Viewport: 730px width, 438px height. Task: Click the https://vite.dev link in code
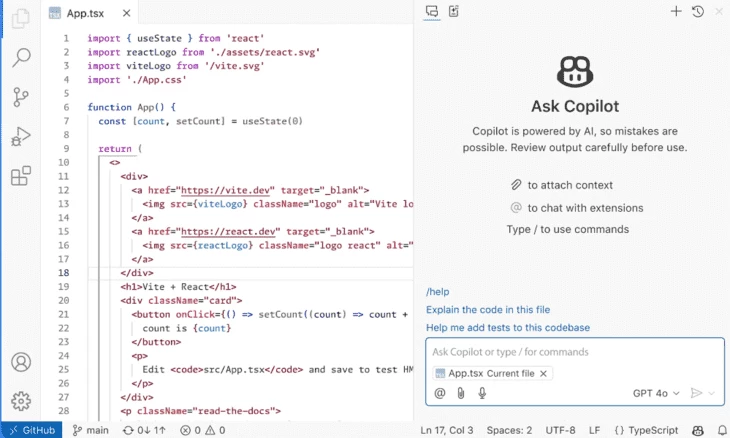(225, 190)
